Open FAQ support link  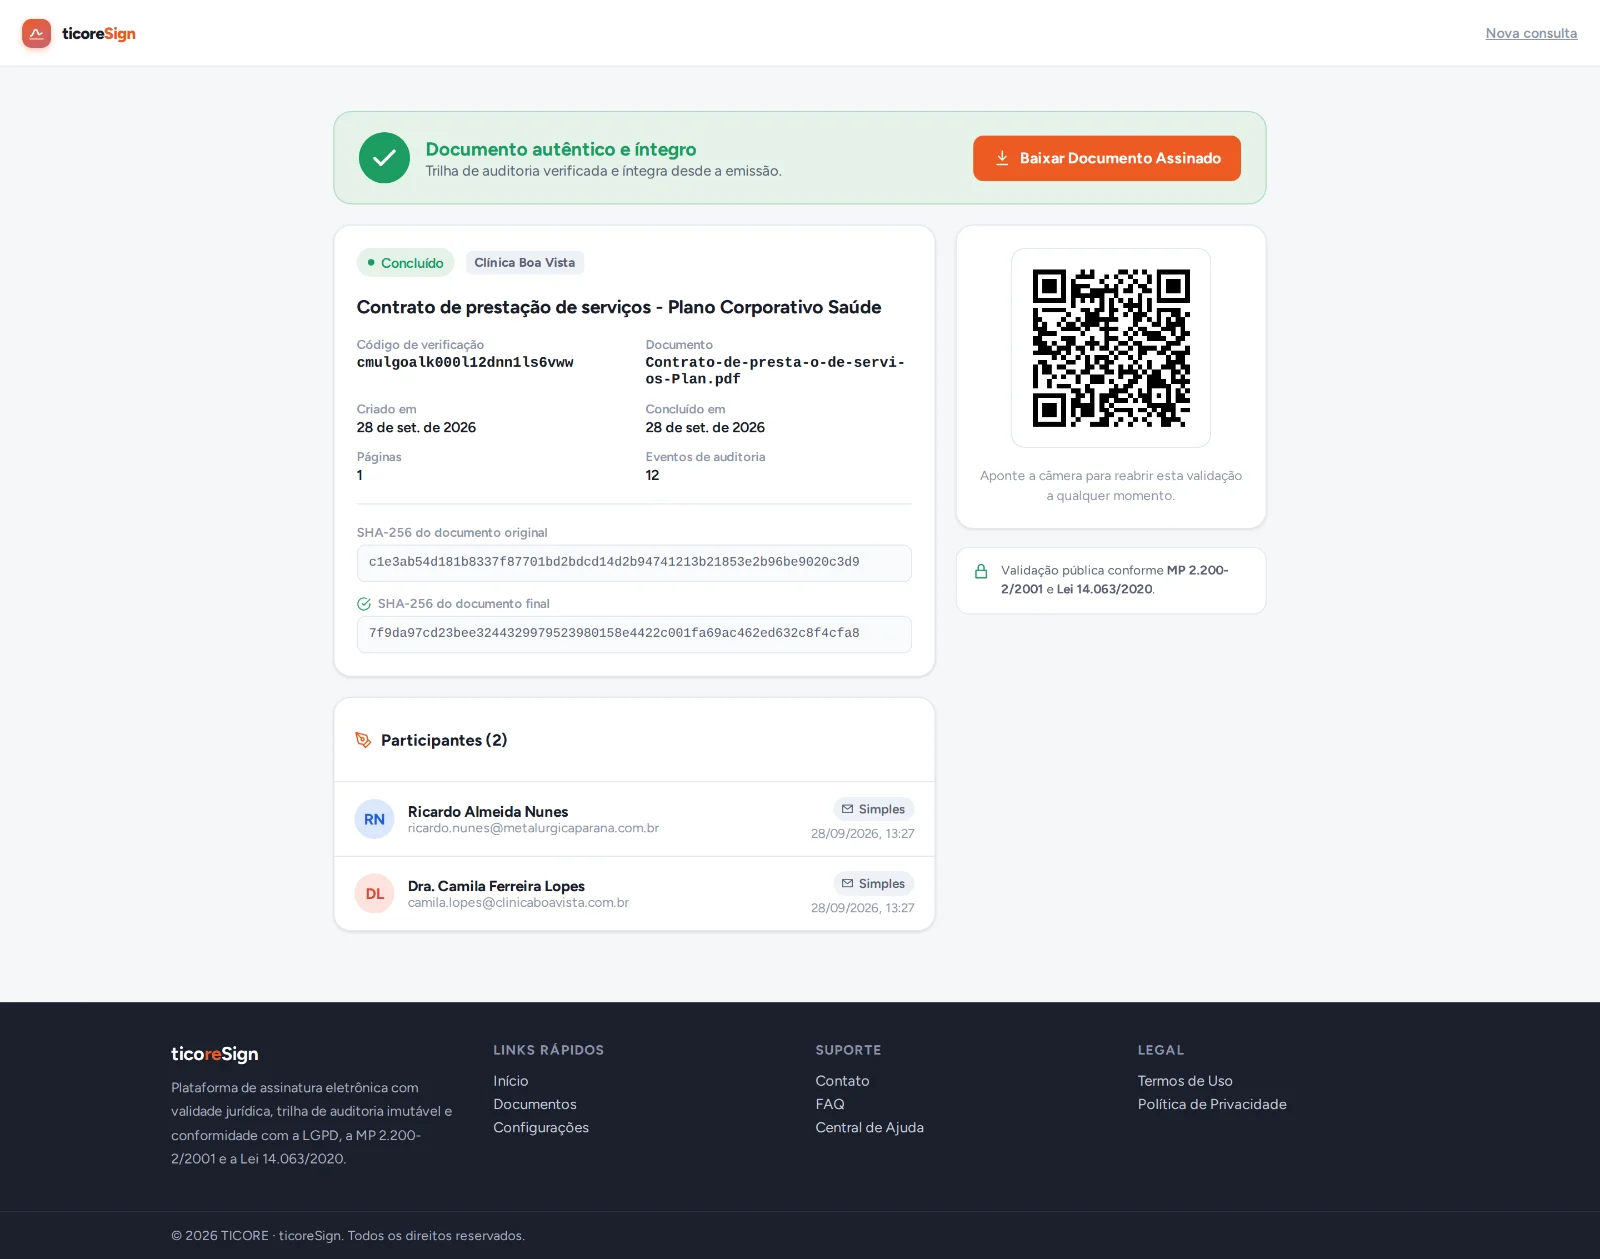pyautogui.click(x=830, y=1104)
